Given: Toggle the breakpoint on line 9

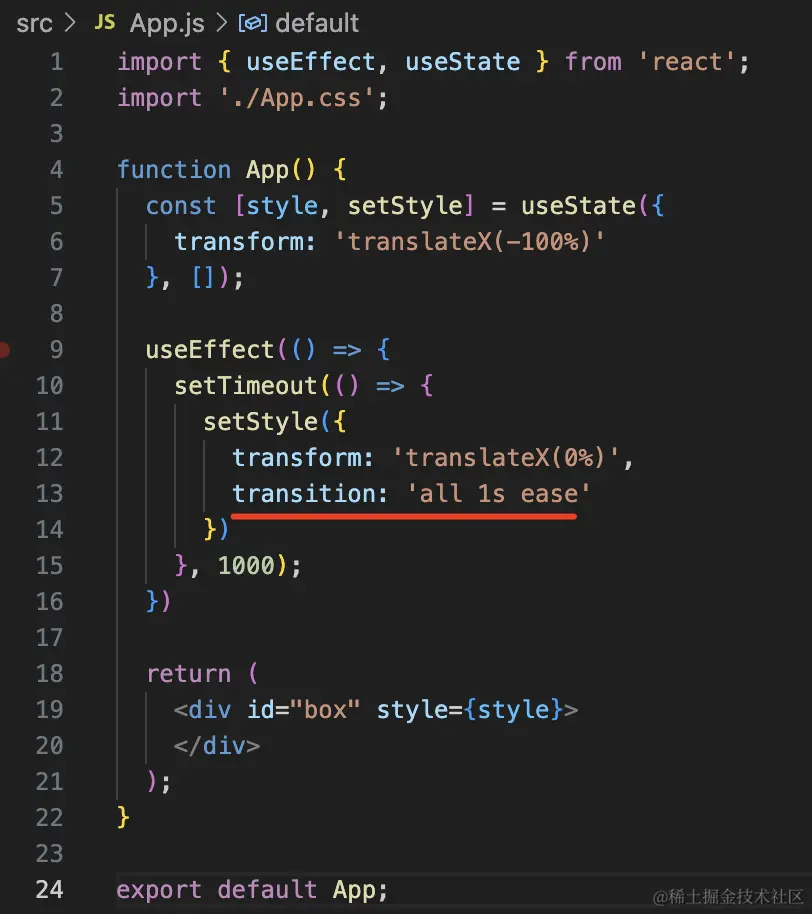Looking at the screenshot, I should (3, 350).
